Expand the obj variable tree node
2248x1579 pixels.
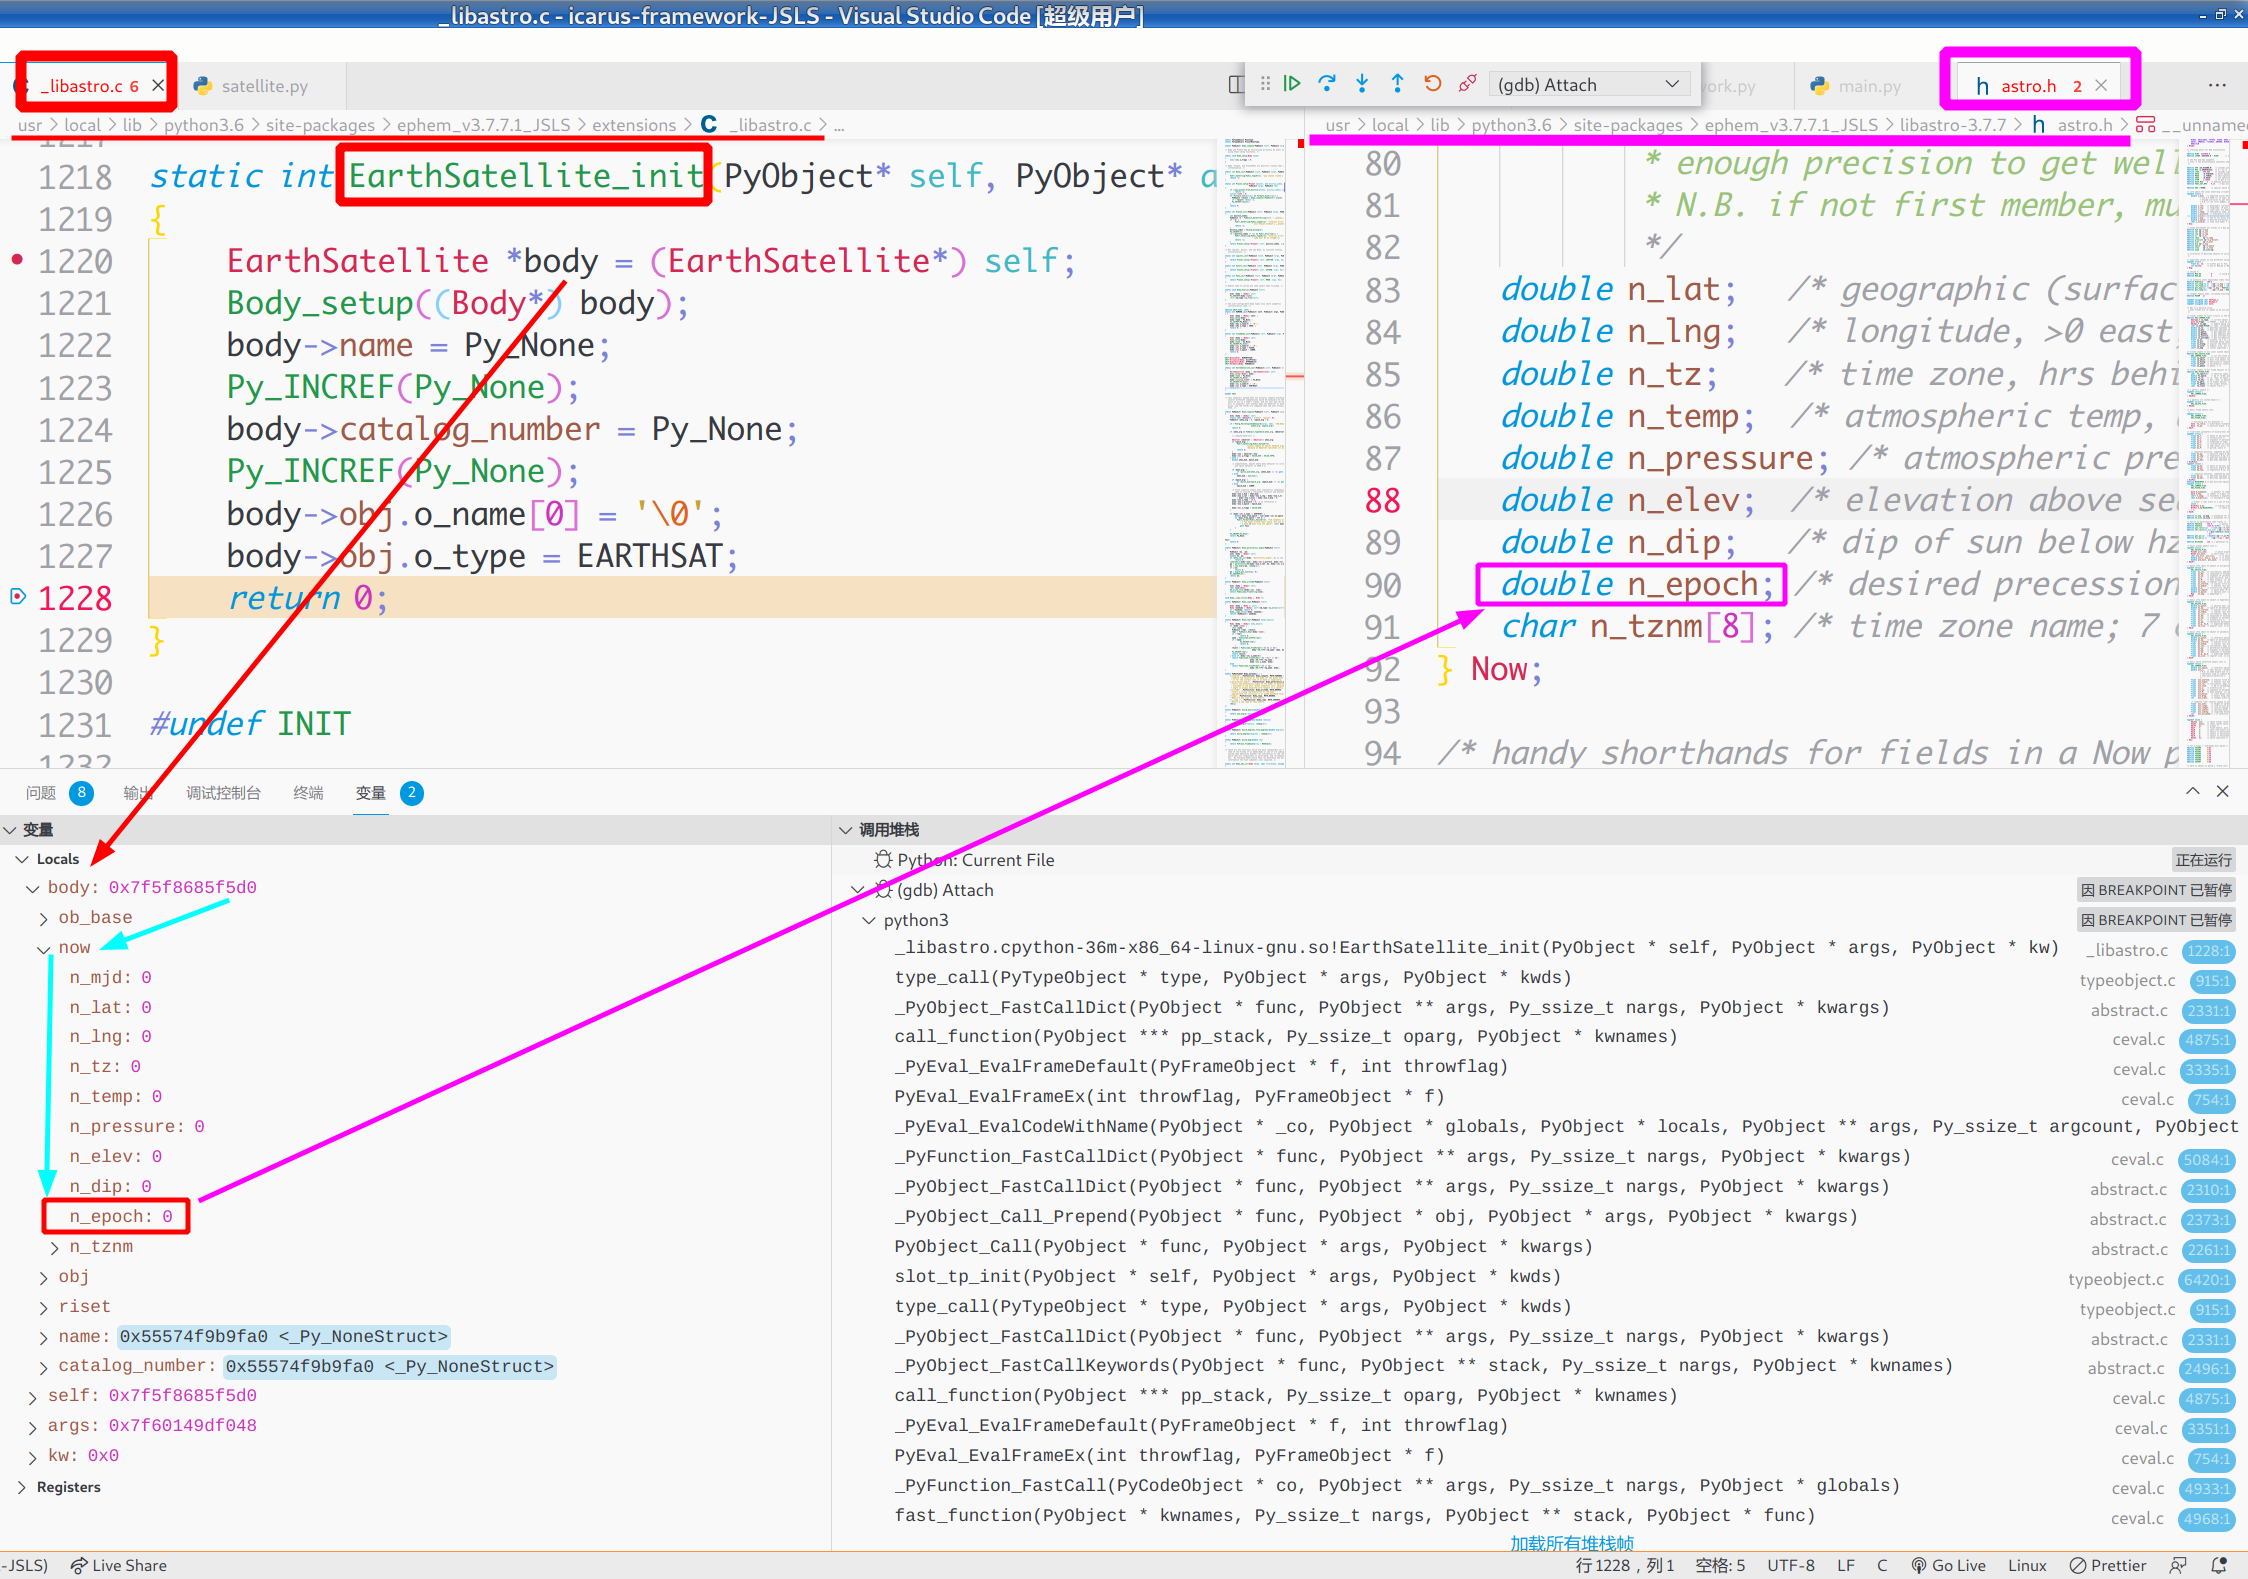point(43,1277)
